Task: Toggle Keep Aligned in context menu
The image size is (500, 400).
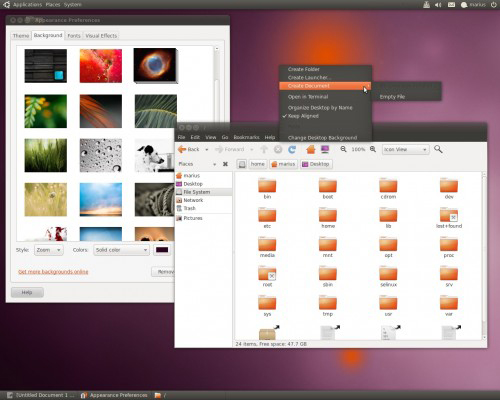Action: pos(303,116)
